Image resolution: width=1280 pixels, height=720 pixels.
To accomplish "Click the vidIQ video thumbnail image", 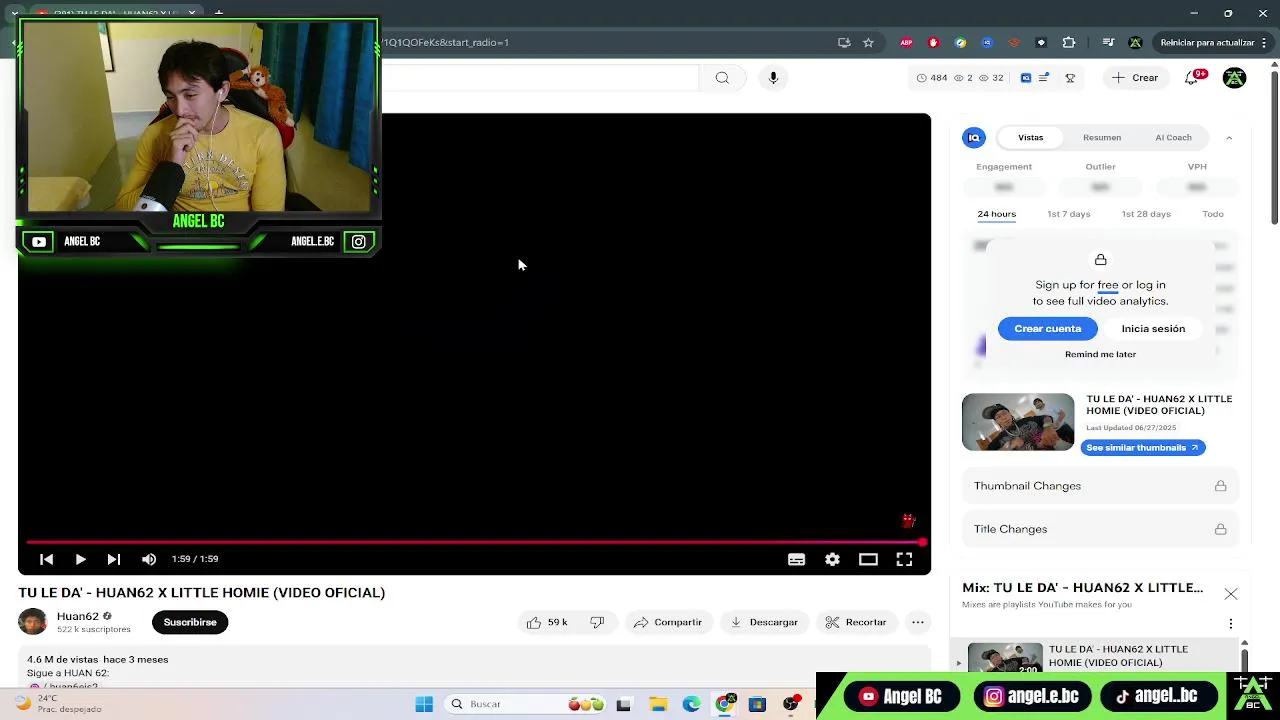I will 1018,422.
